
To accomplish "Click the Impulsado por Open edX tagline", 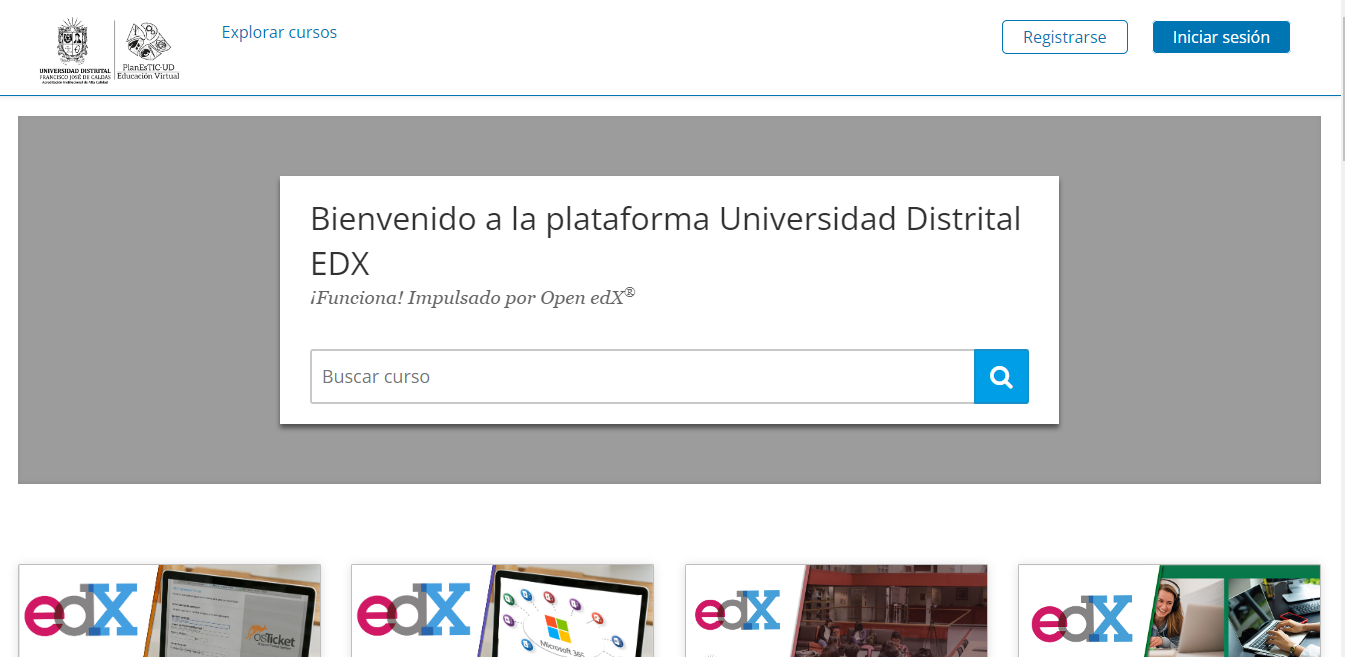I will (x=471, y=296).
